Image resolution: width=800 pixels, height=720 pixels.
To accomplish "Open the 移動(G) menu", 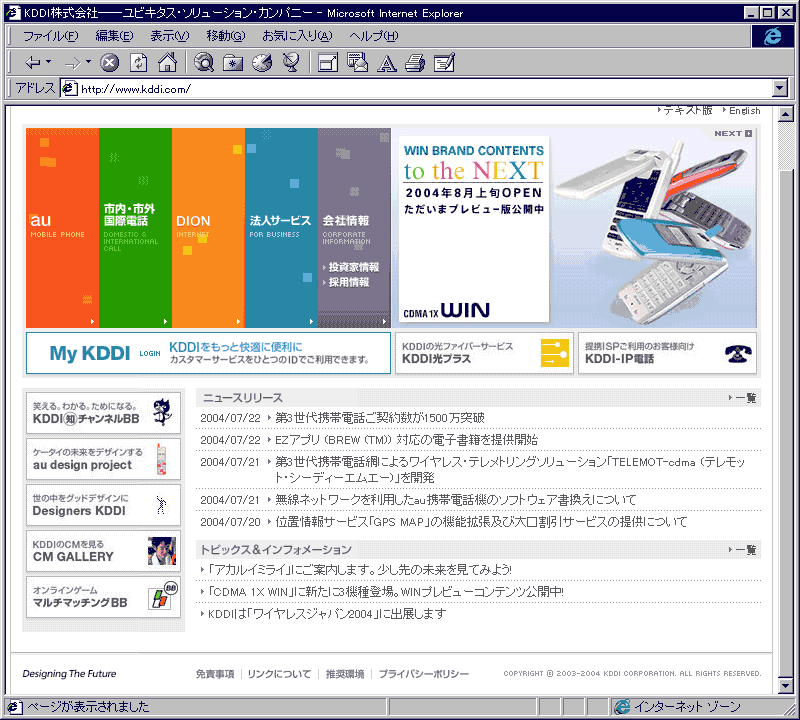I will [226, 36].
